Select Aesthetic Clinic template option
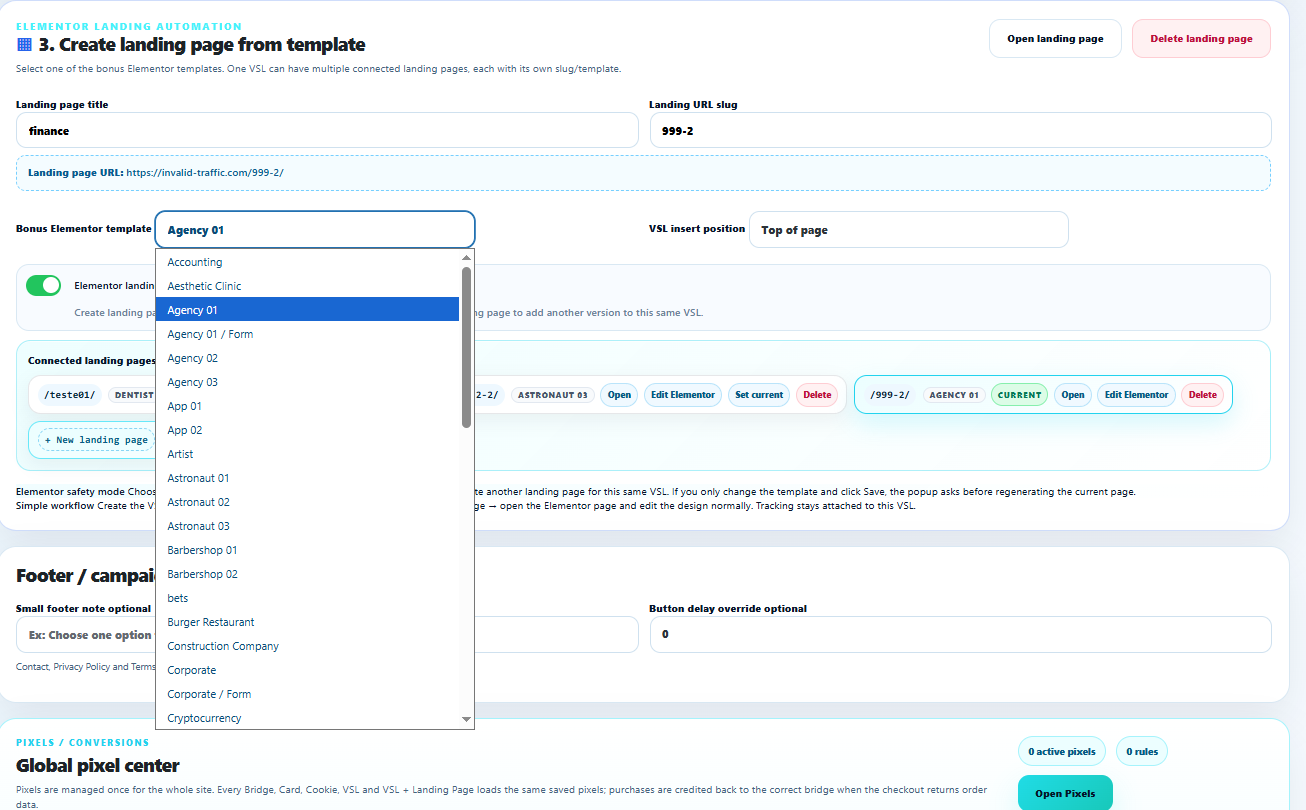The image size is (1306, 810). pos(307,286)
